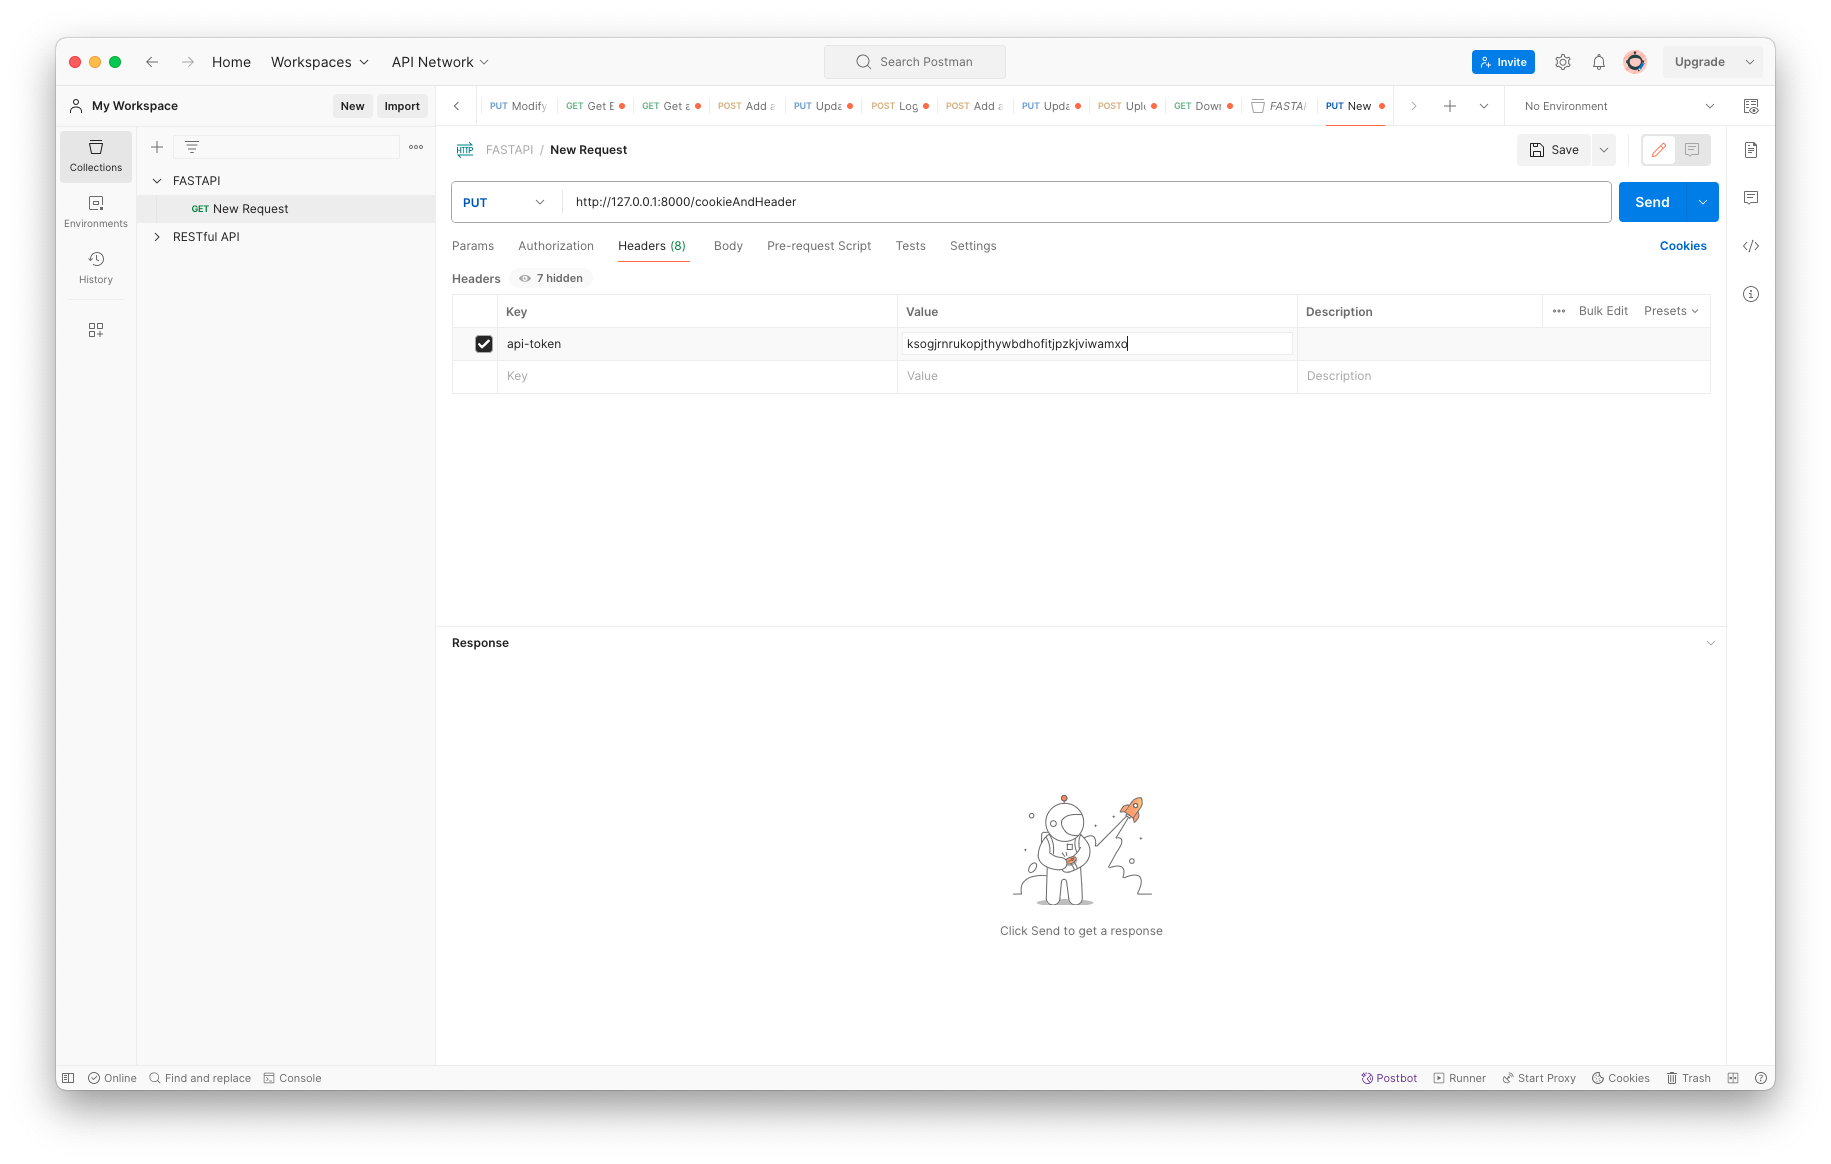Switch to the Body tab
This screenshot has width=1831, height=1164.
point(728,246)
